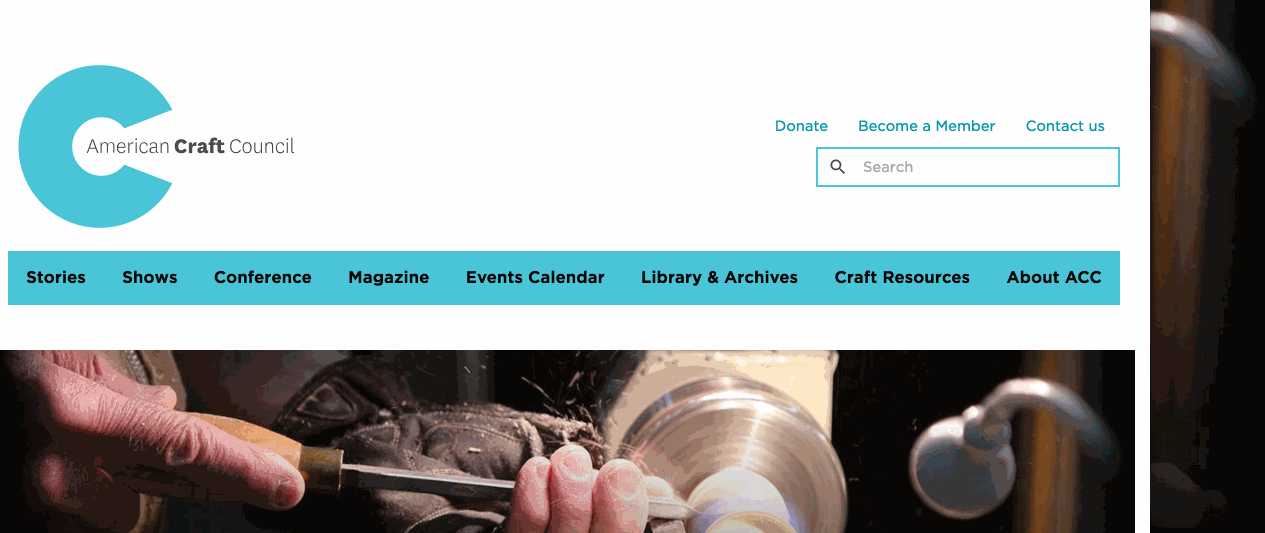Select Shows in the navigation bar
Image resolution: width=1265 pixels, height=533 pixels.
(x=150, y=277)
